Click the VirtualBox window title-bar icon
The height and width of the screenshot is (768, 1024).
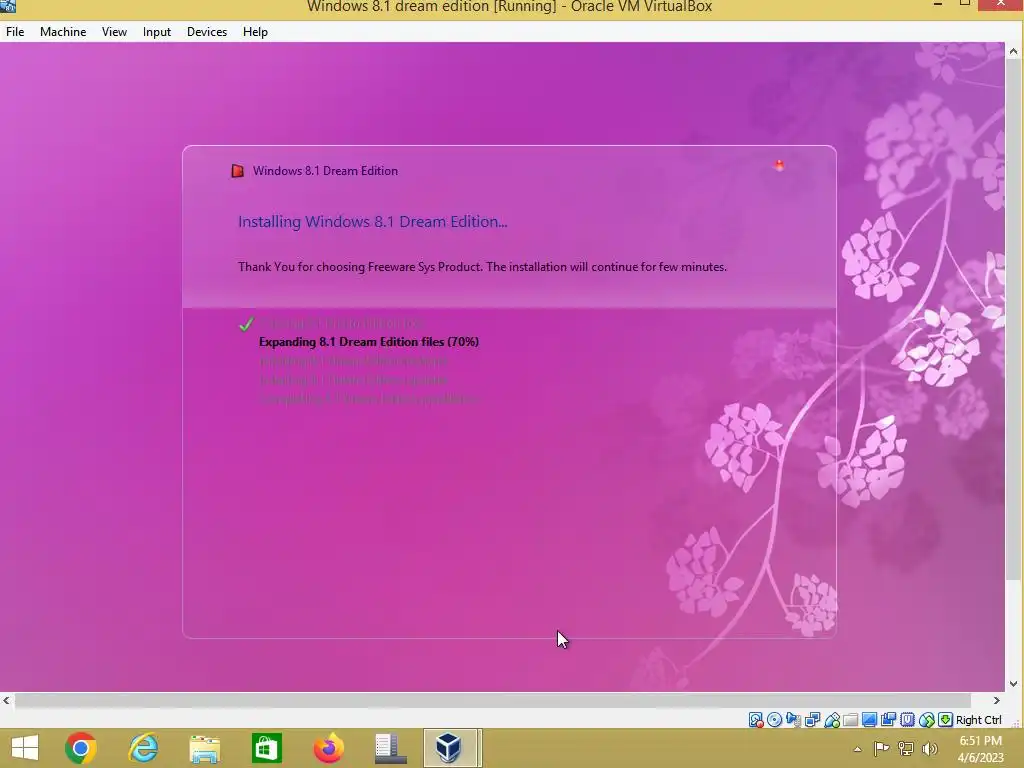tap(8, 6)
